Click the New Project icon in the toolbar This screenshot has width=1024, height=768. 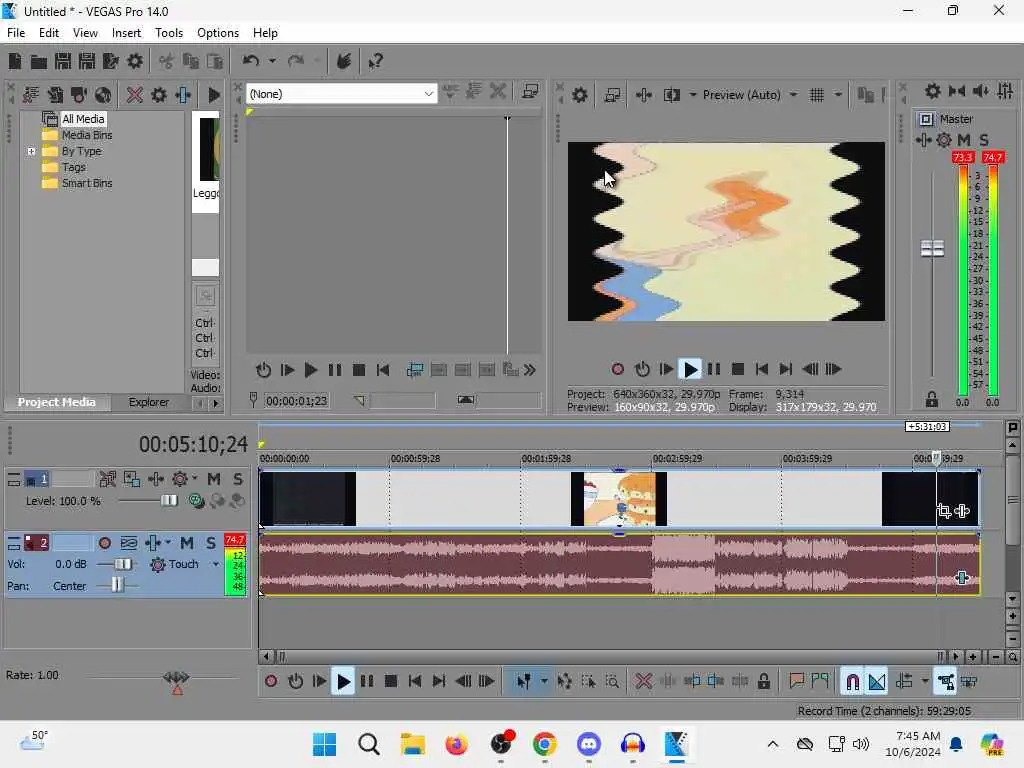click(14, 61)
